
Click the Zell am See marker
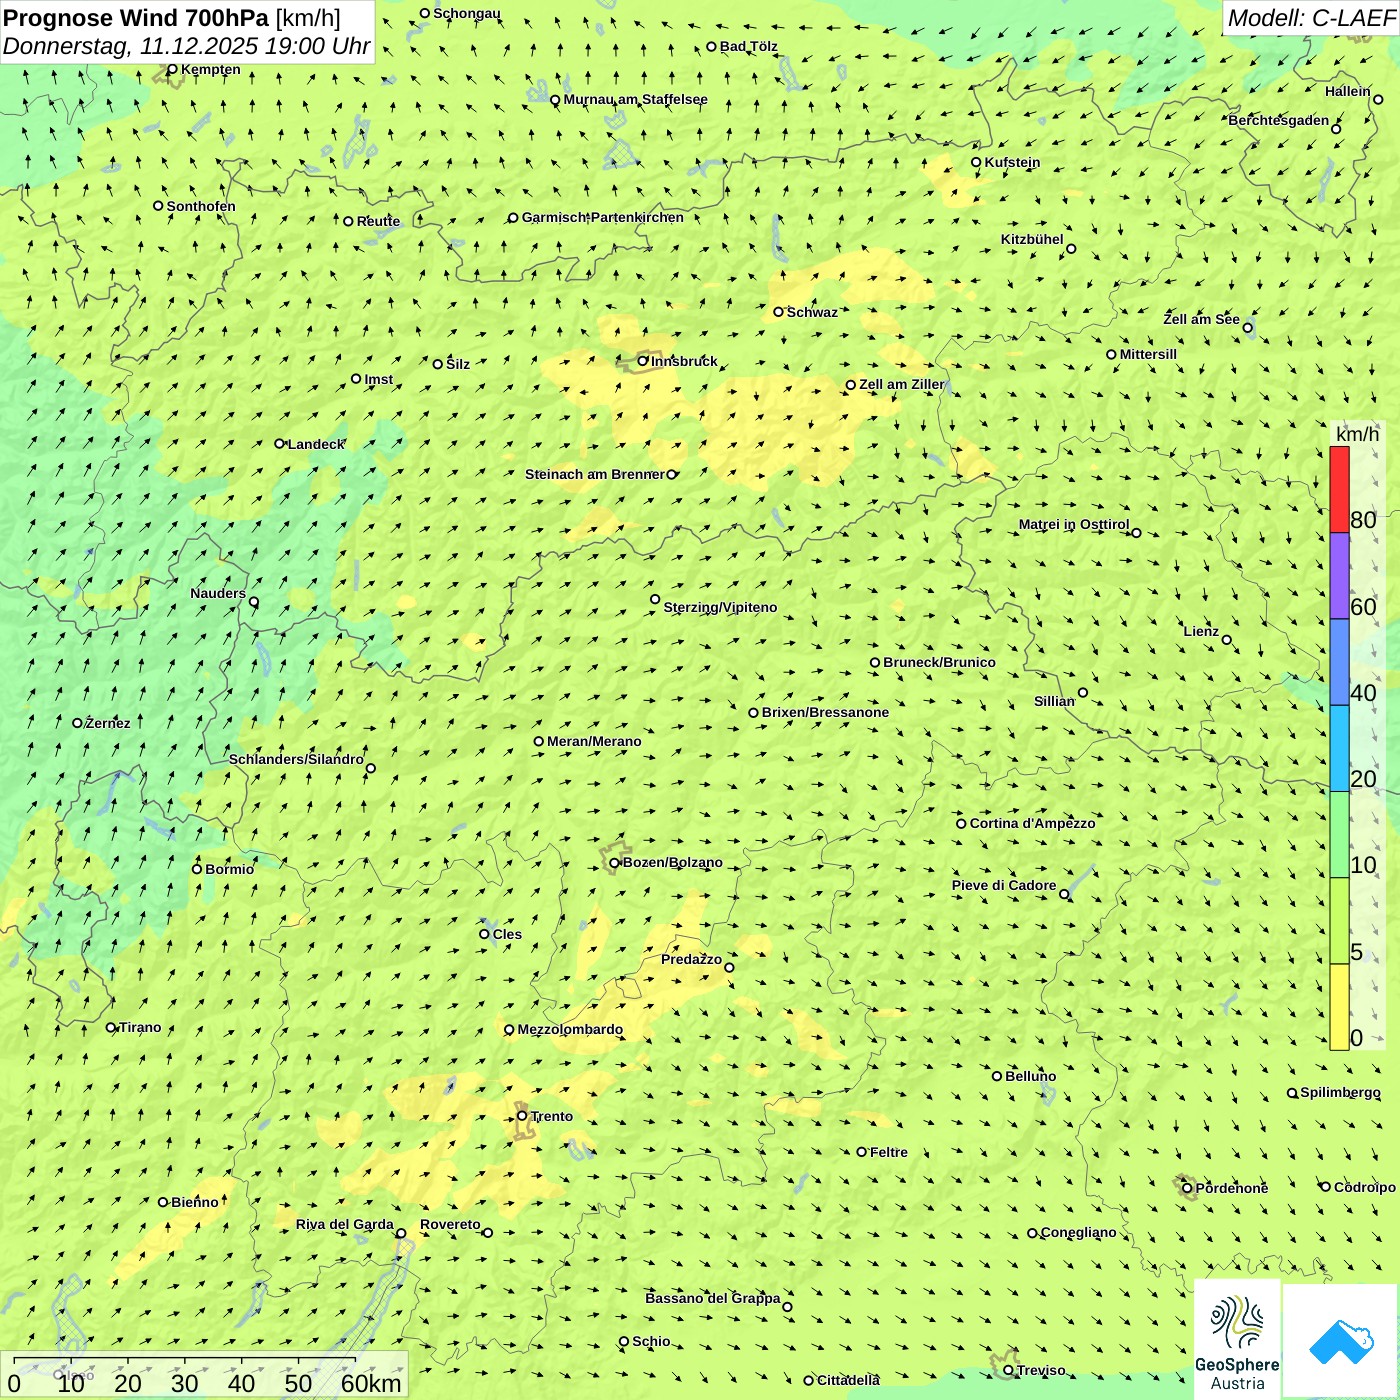(1247, 327)
